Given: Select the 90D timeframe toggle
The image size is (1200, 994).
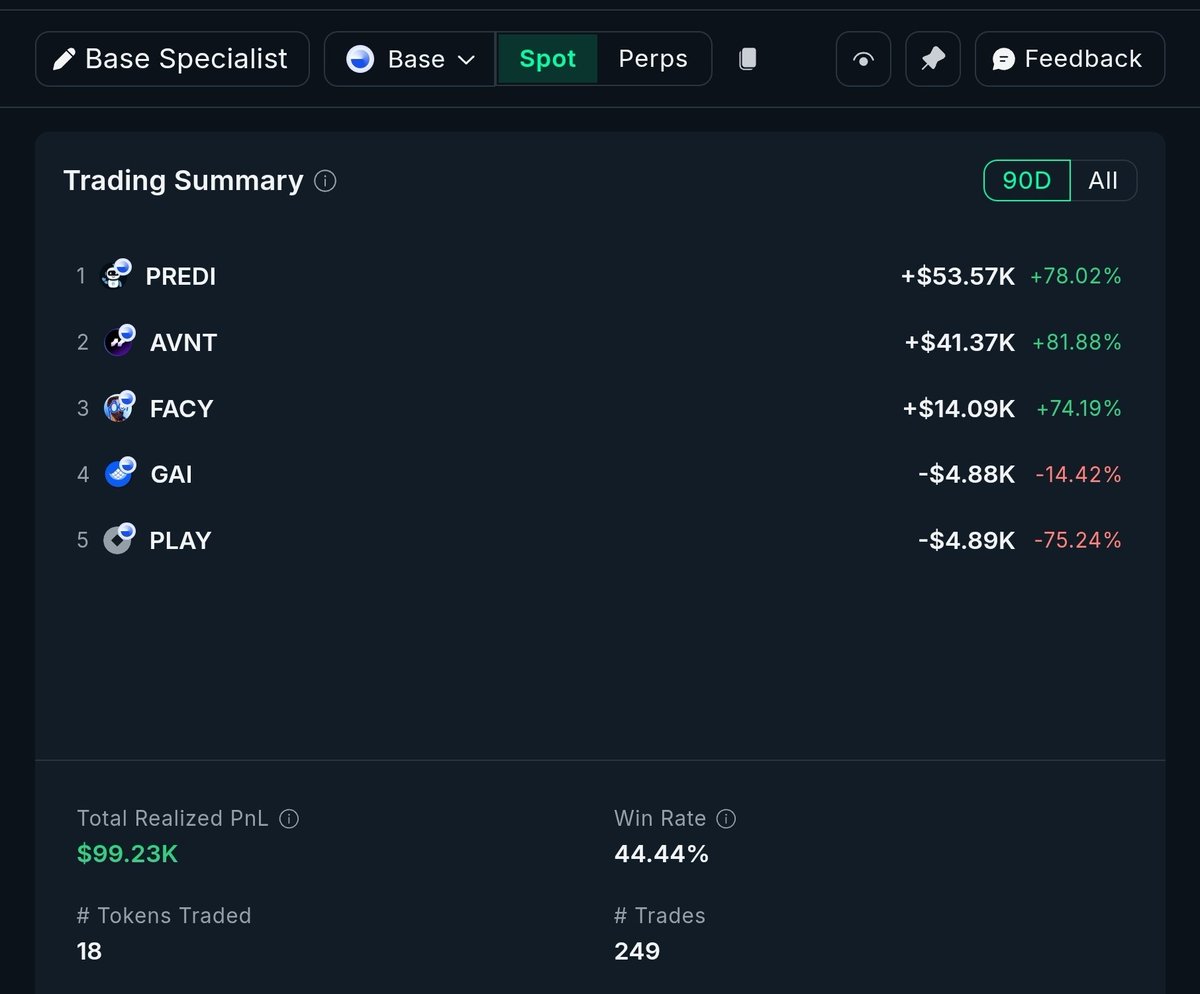Looking at the screenshot, I should pyautogui.click(x=1027, y=181).
